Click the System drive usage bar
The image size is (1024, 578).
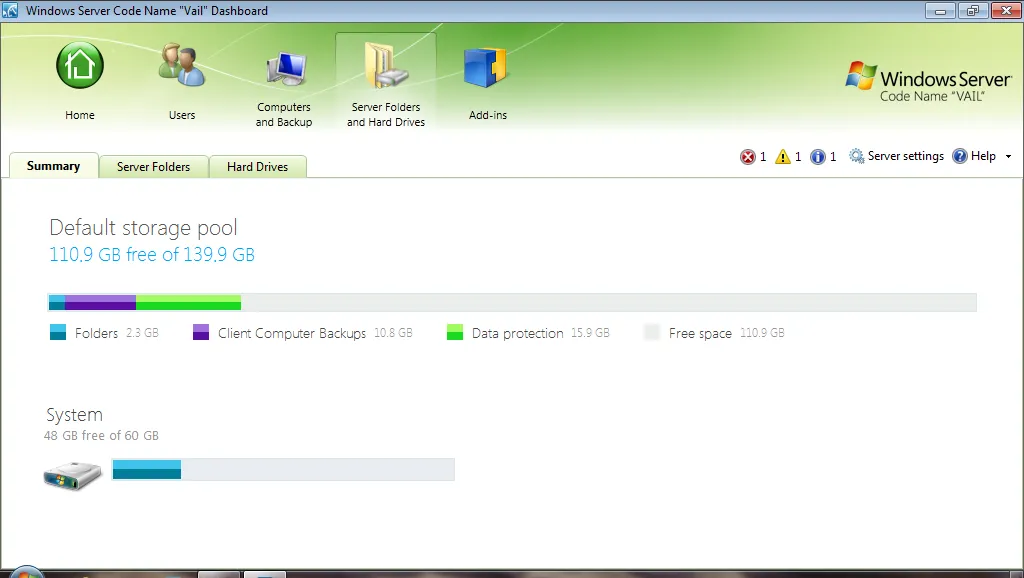click(x=283, y=470)
